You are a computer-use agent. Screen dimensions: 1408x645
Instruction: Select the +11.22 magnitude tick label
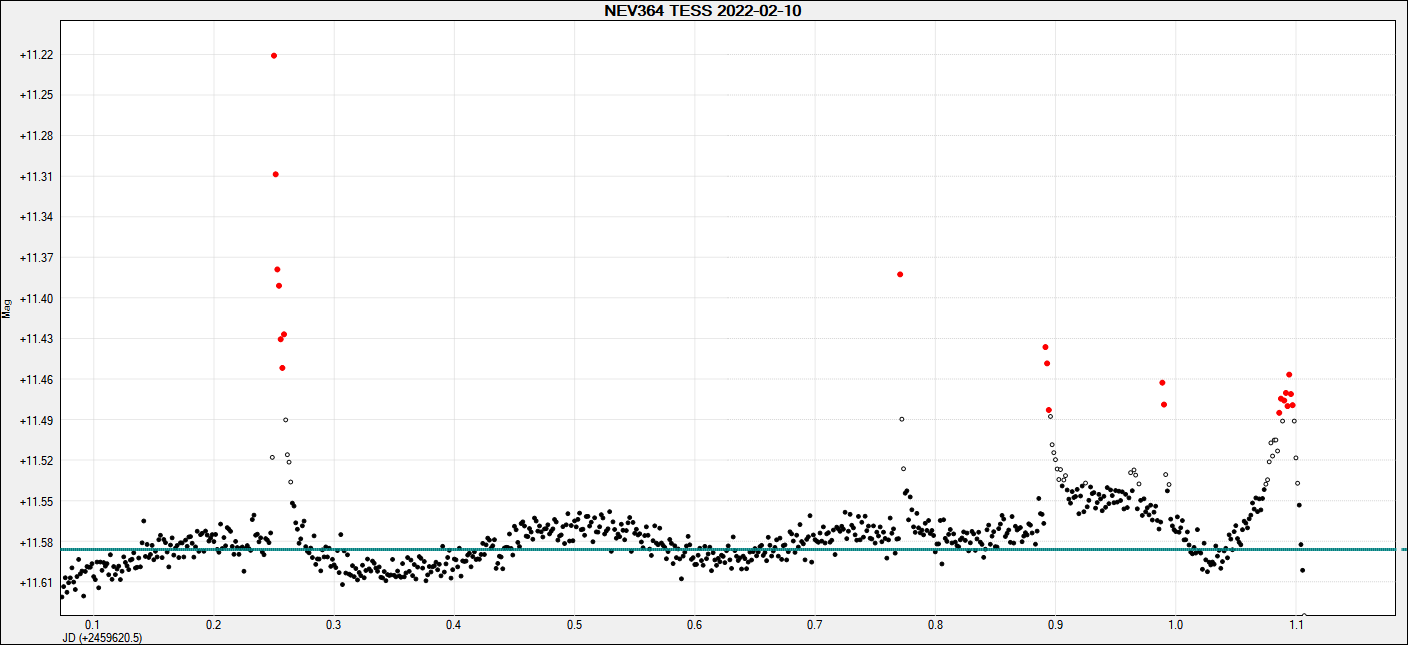coord(37,55)
